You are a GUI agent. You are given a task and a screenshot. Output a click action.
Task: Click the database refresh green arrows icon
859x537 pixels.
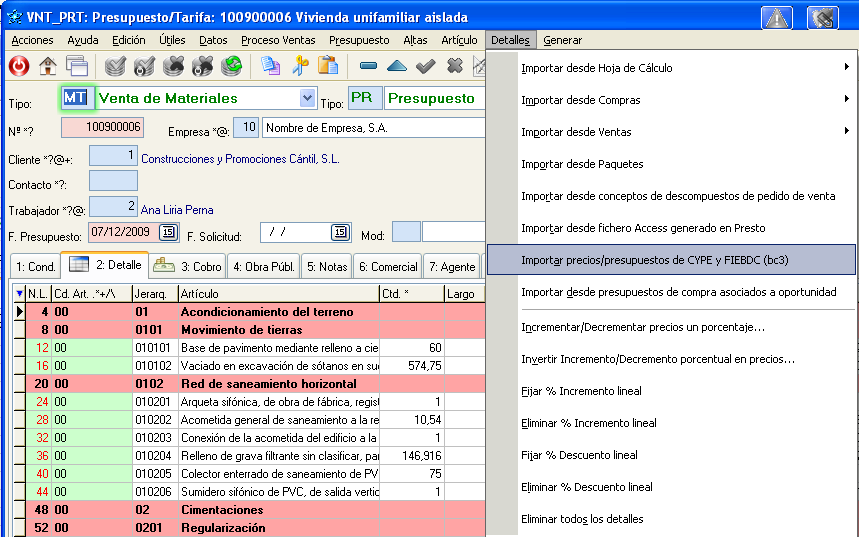coord(232,66)
